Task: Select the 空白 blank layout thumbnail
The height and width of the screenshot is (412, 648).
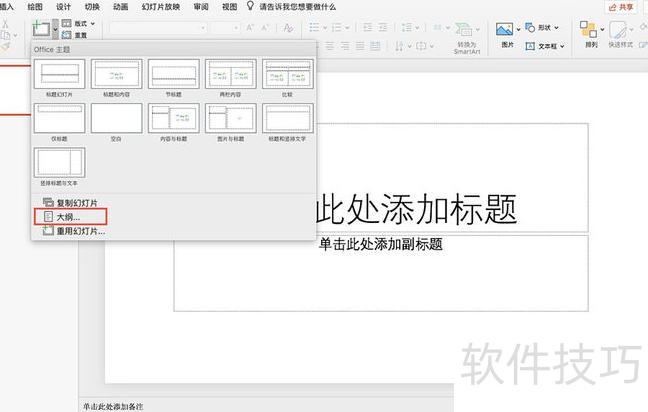Action: click(x=117, y=118)
